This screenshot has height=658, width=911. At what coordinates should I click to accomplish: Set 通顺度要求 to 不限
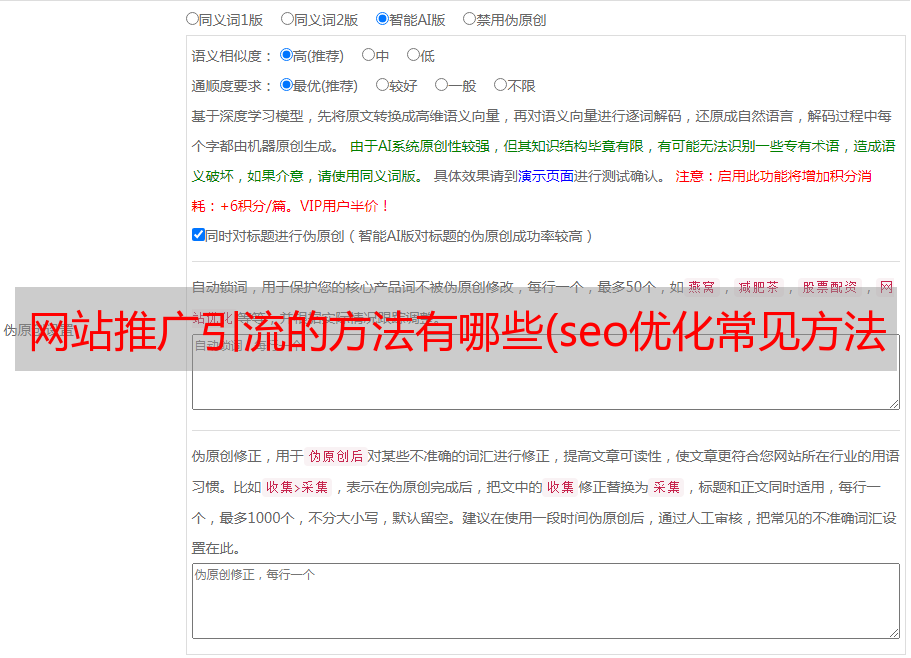coord(500,85)
